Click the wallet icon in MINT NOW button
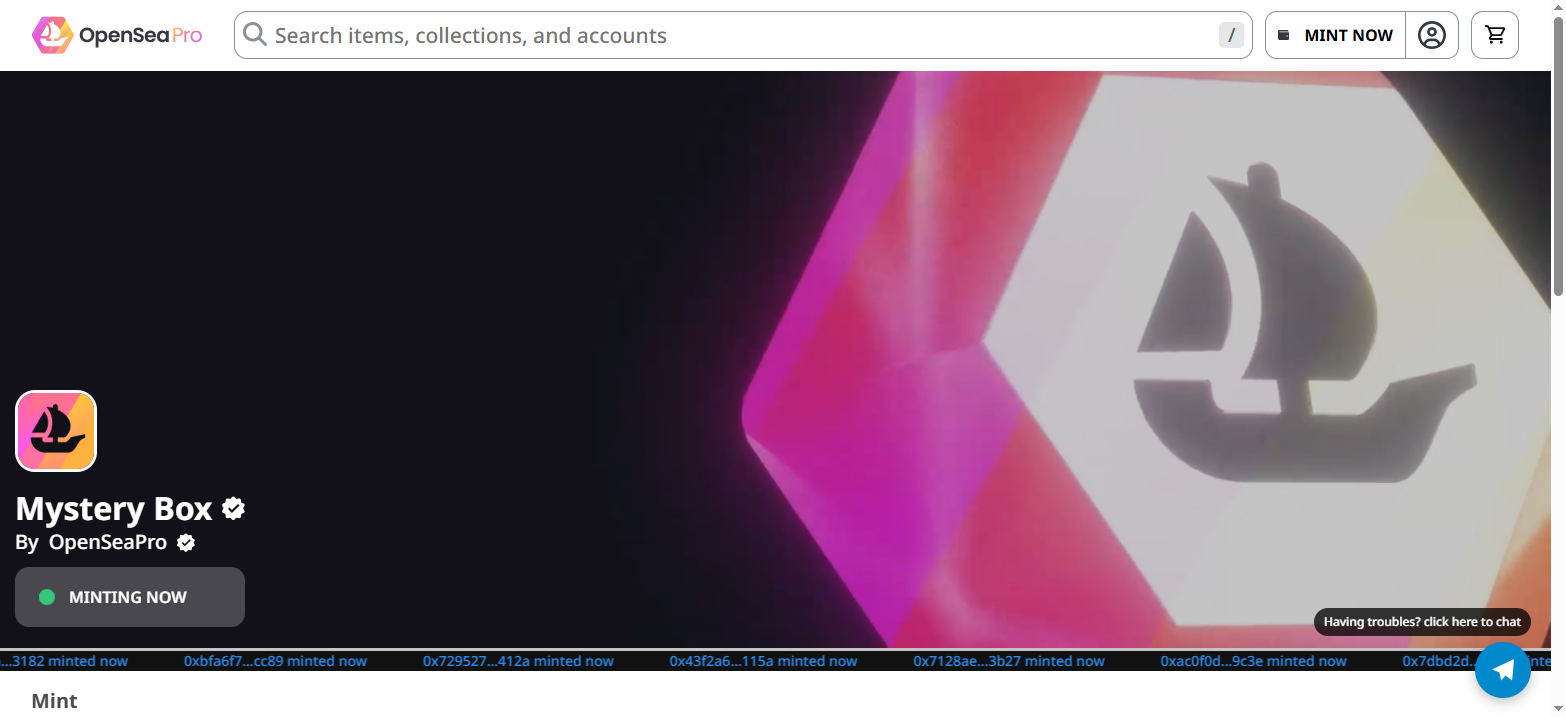This screenshot has height=717, width=1566. [1284, 35]
